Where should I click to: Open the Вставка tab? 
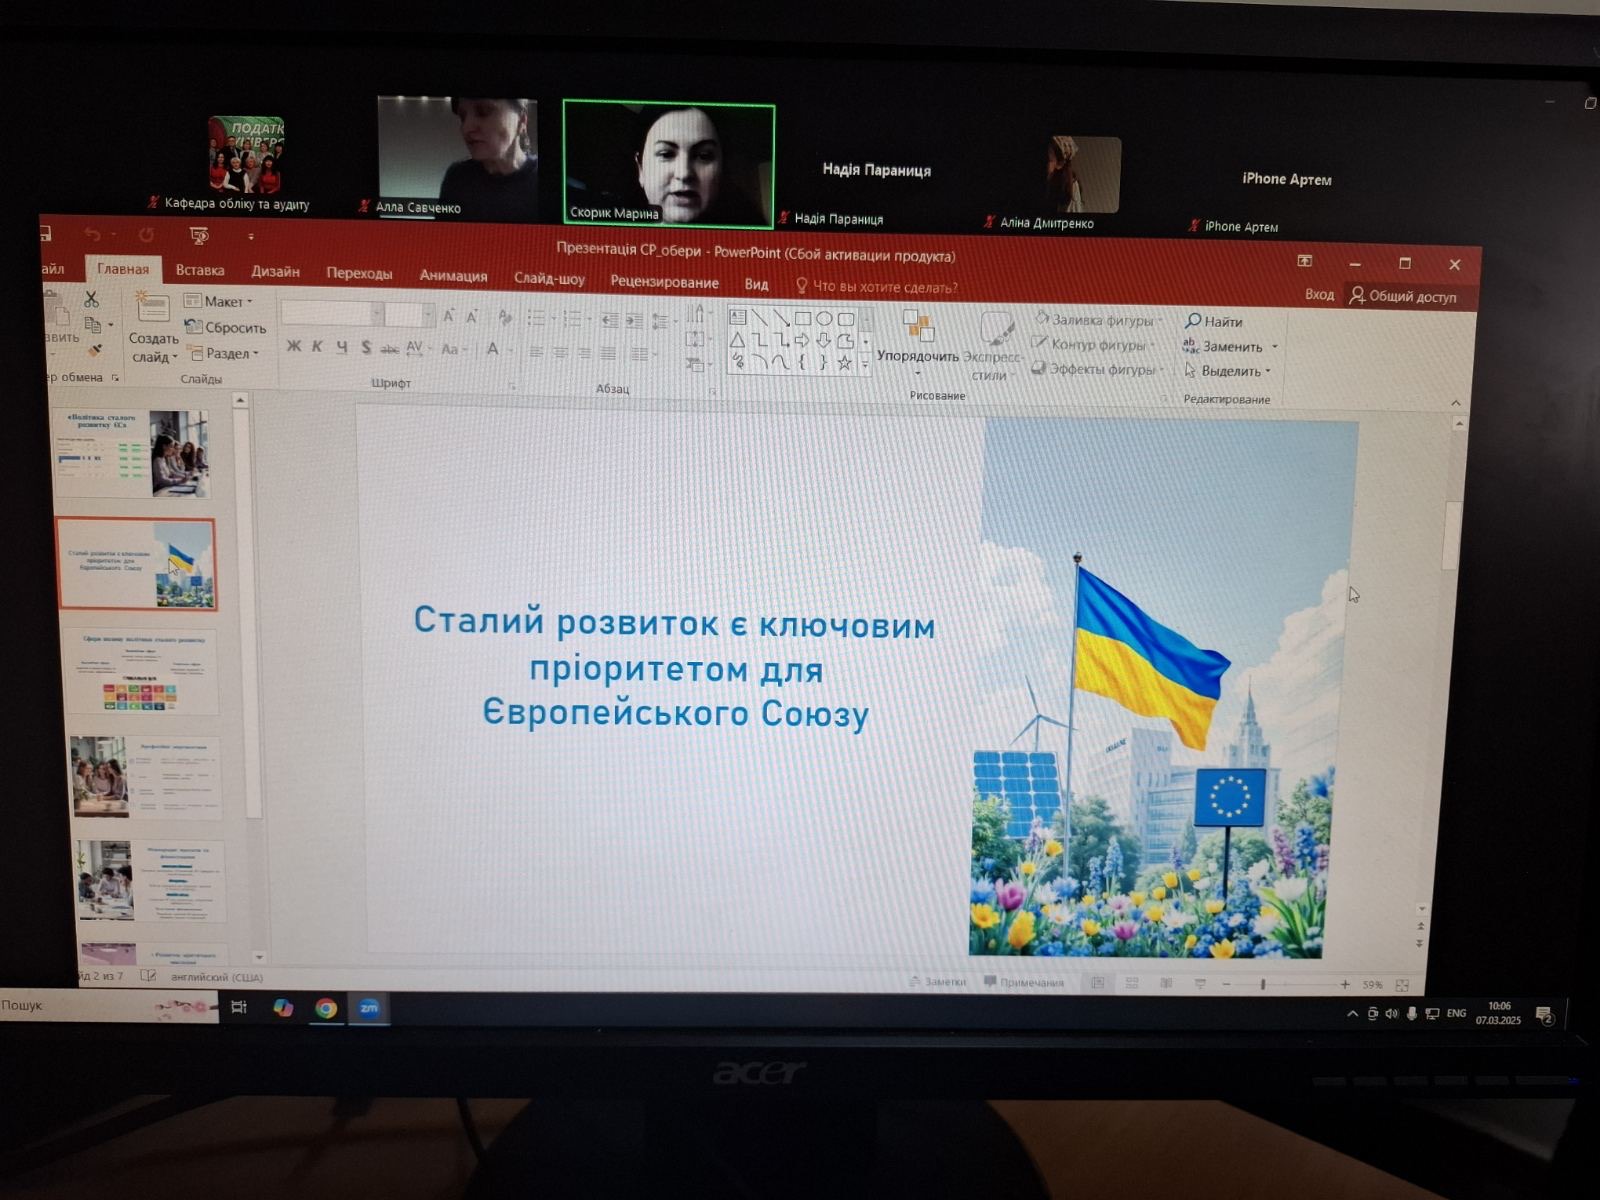[x=200, y=270]
